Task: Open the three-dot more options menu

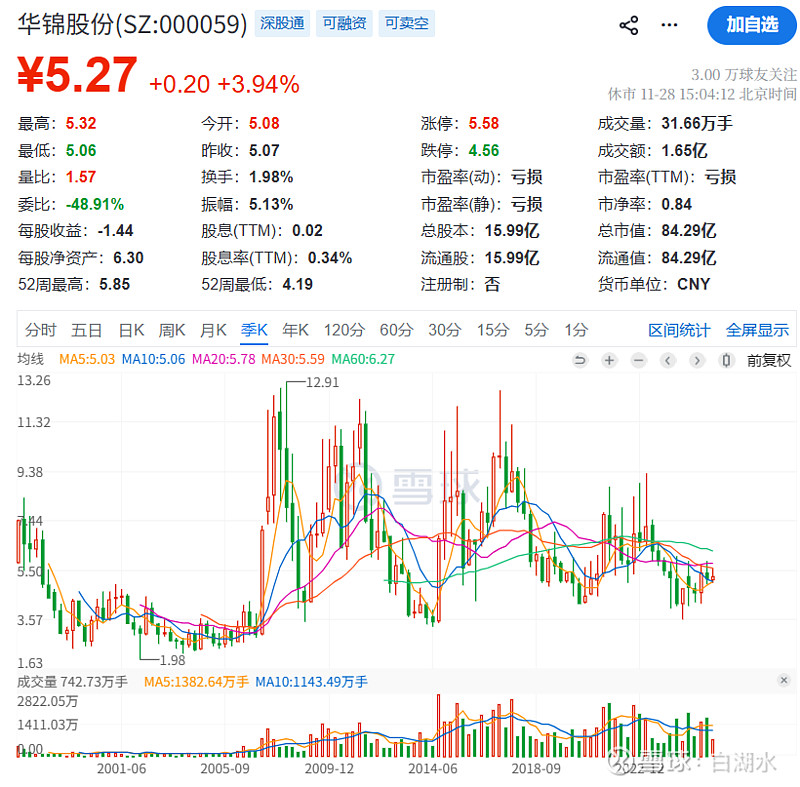Action: coord(669,25)
